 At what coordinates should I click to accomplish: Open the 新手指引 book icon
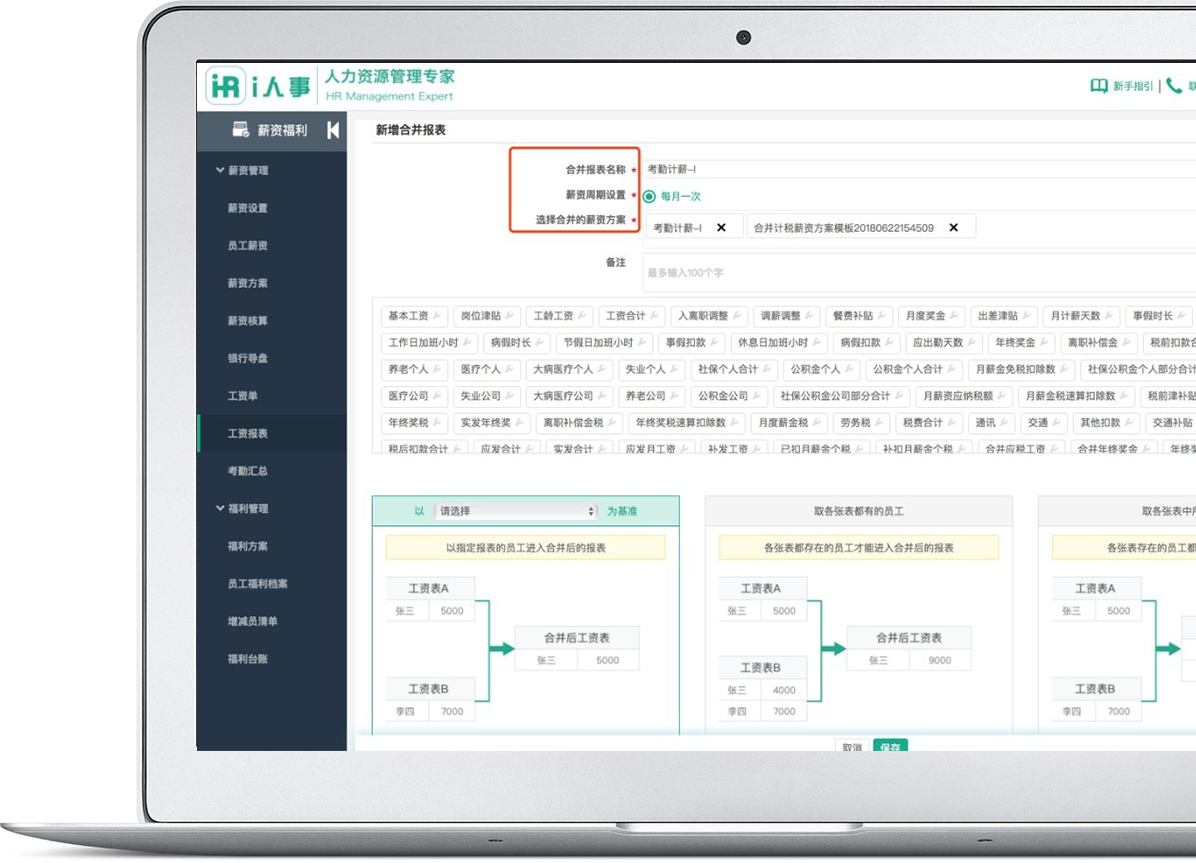(x=1098, y=86)
